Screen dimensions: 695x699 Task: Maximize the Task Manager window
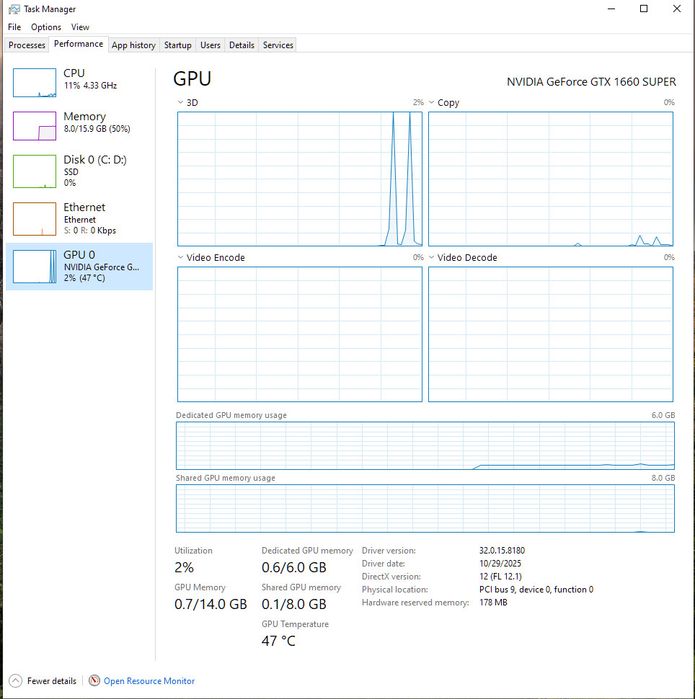644,9
